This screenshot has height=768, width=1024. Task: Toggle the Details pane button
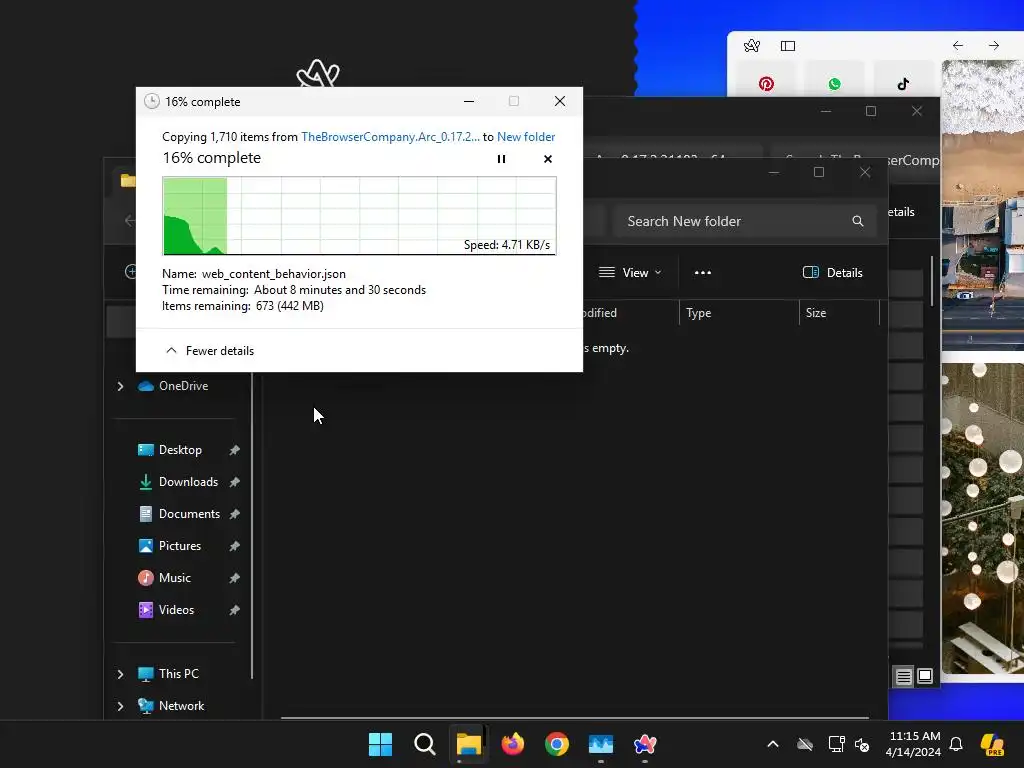point(833,272)
